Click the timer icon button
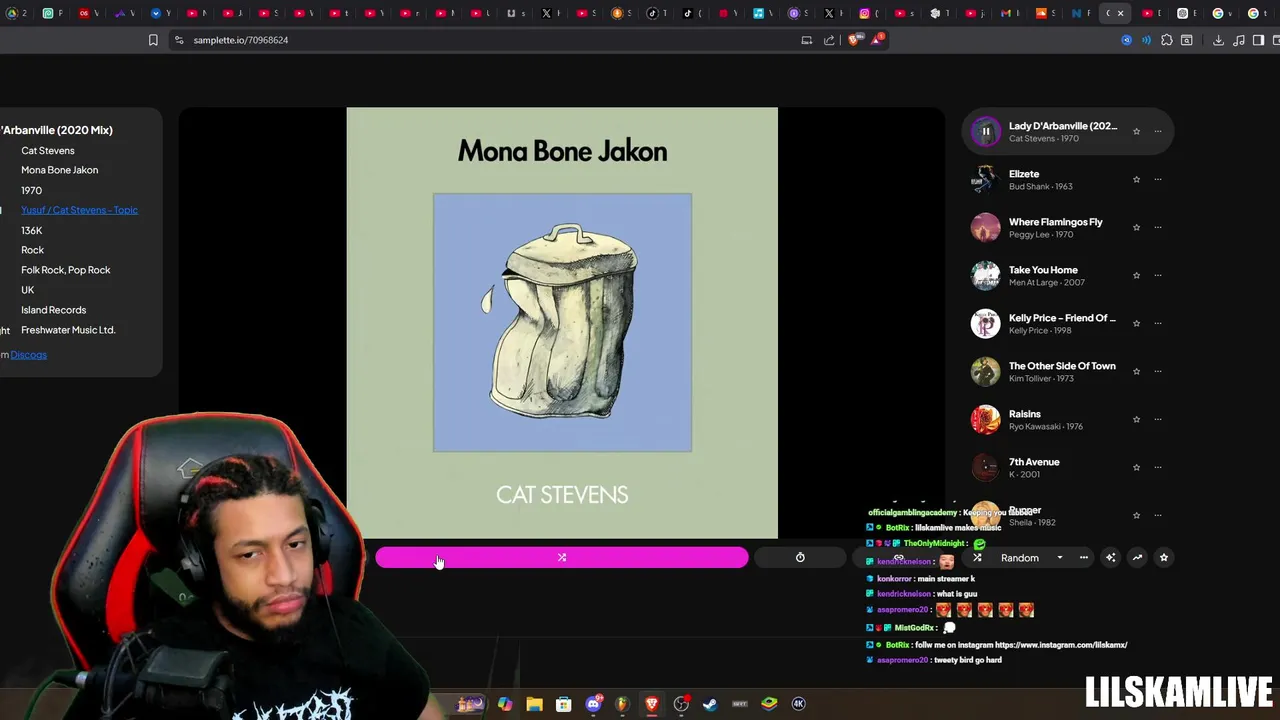 800,558
